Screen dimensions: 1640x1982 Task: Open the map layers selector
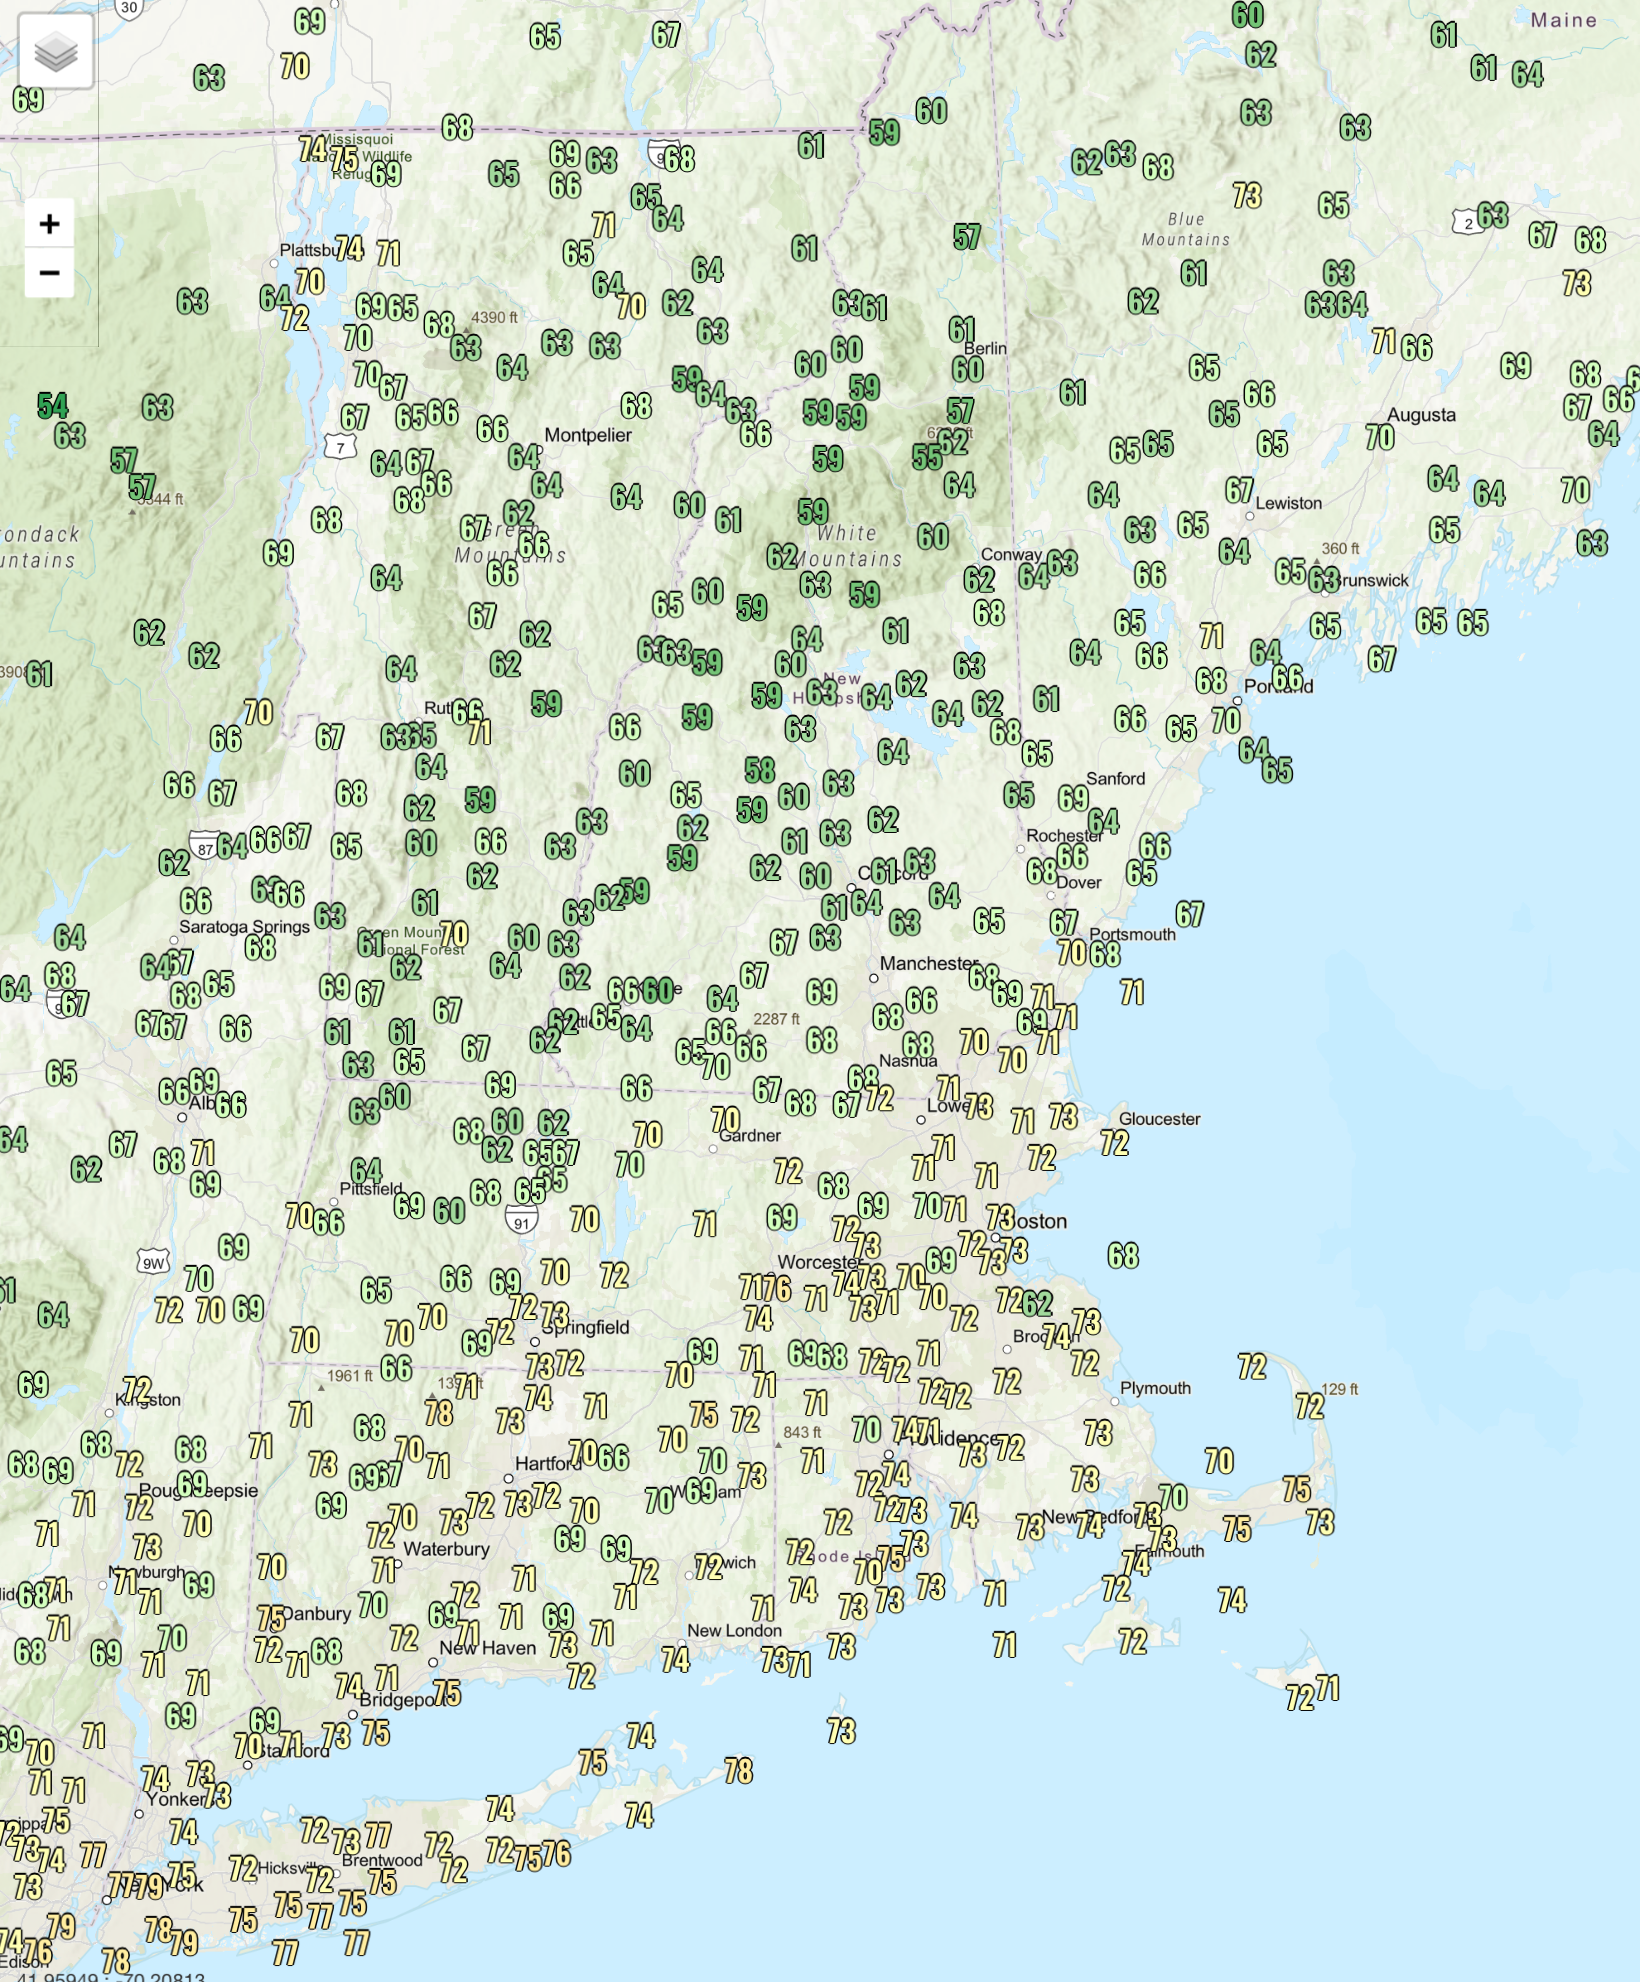point(56,51)
